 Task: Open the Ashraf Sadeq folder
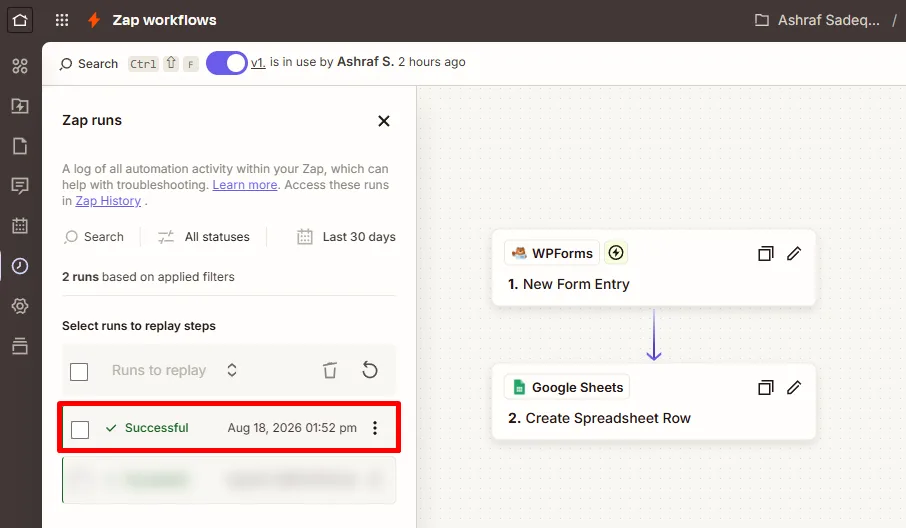(x=817, y=20)
